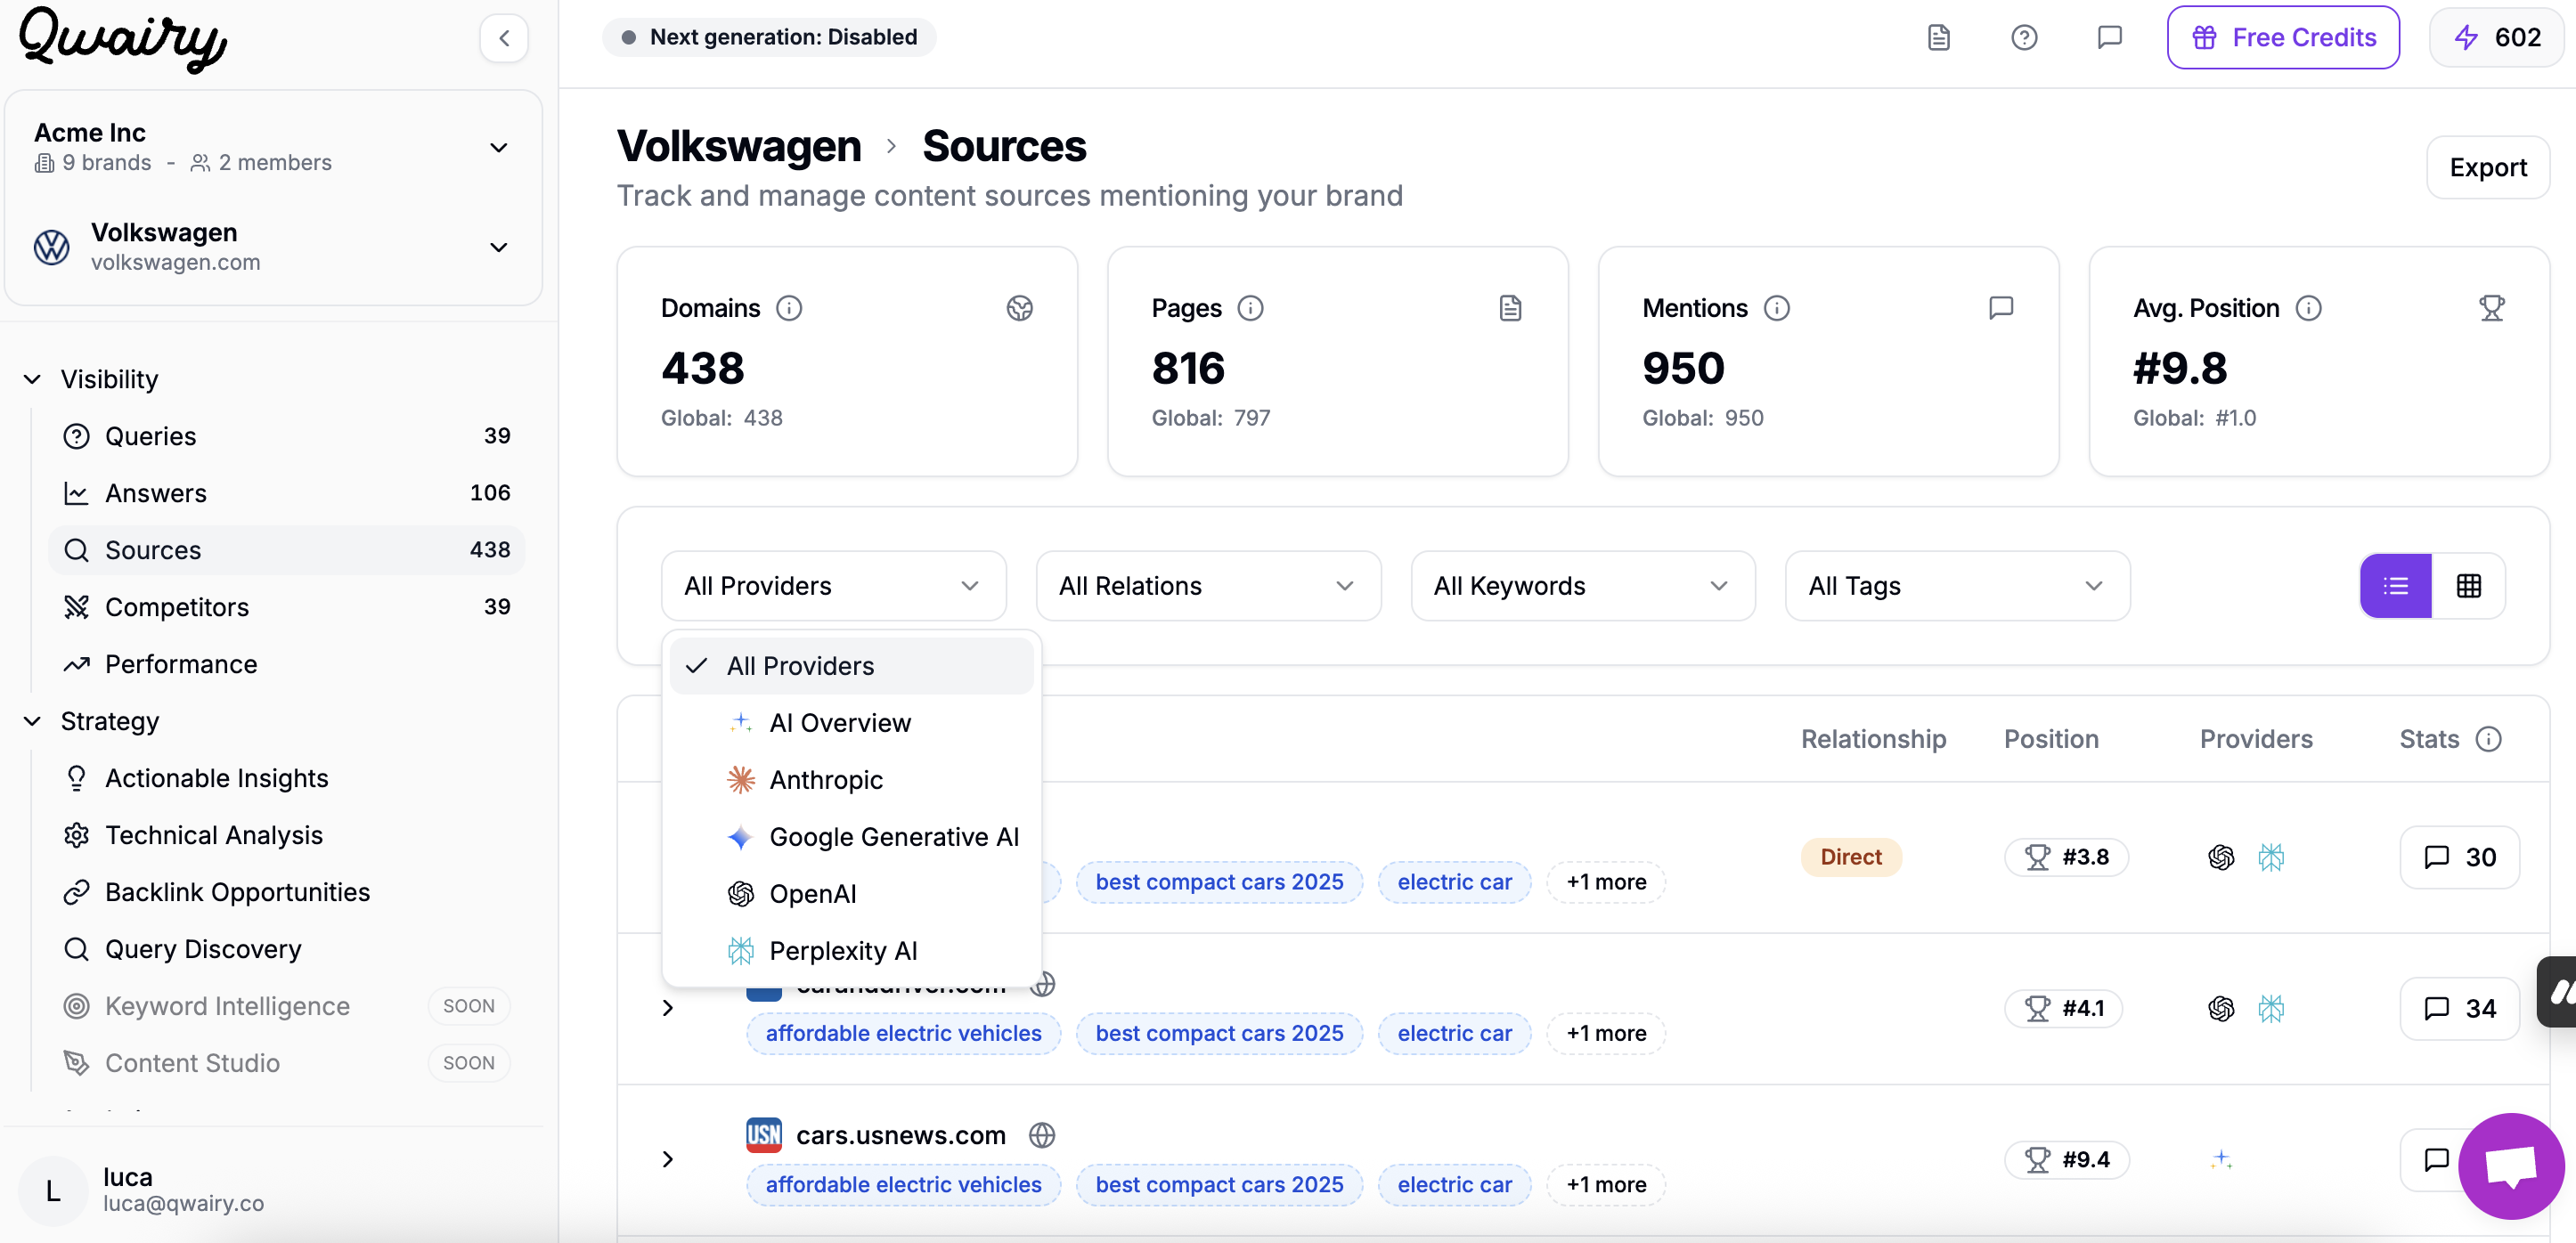Open the All Relations dropdown

(x=1208, y=586)
